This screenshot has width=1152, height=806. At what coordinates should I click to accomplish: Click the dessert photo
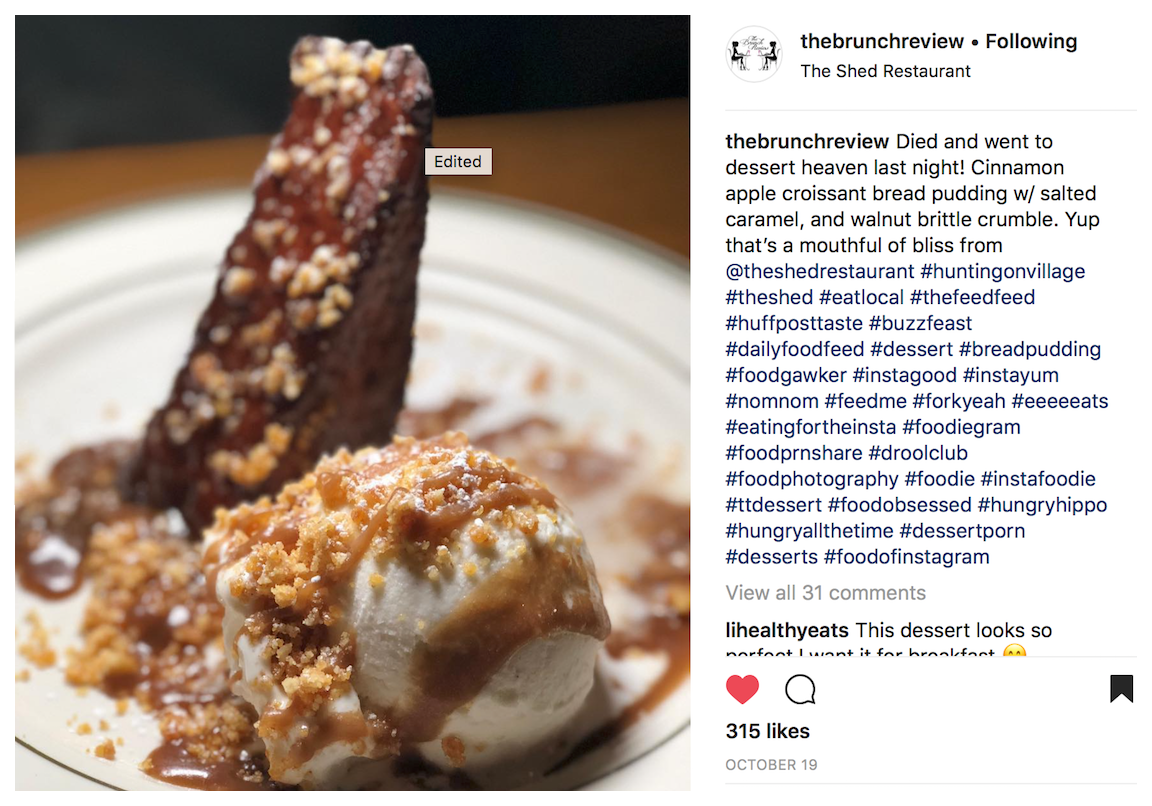[x=353, y=403]
